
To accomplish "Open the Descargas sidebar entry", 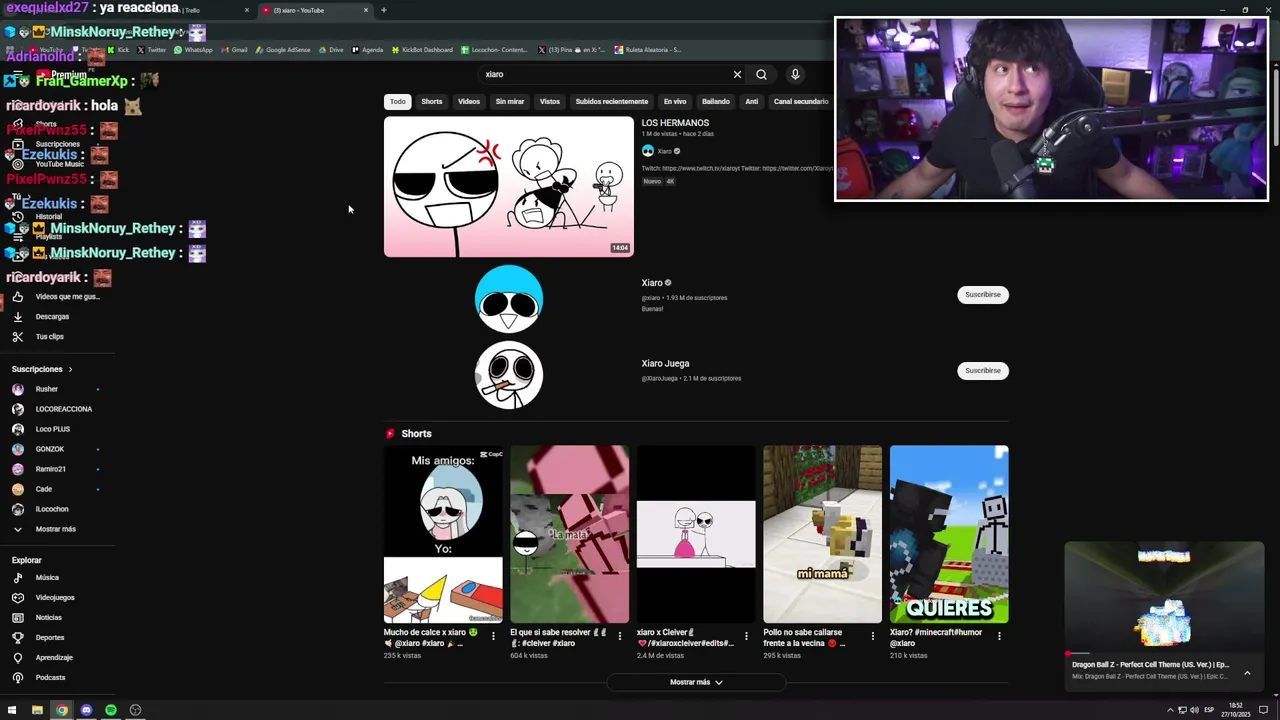I will pos(52,317).
